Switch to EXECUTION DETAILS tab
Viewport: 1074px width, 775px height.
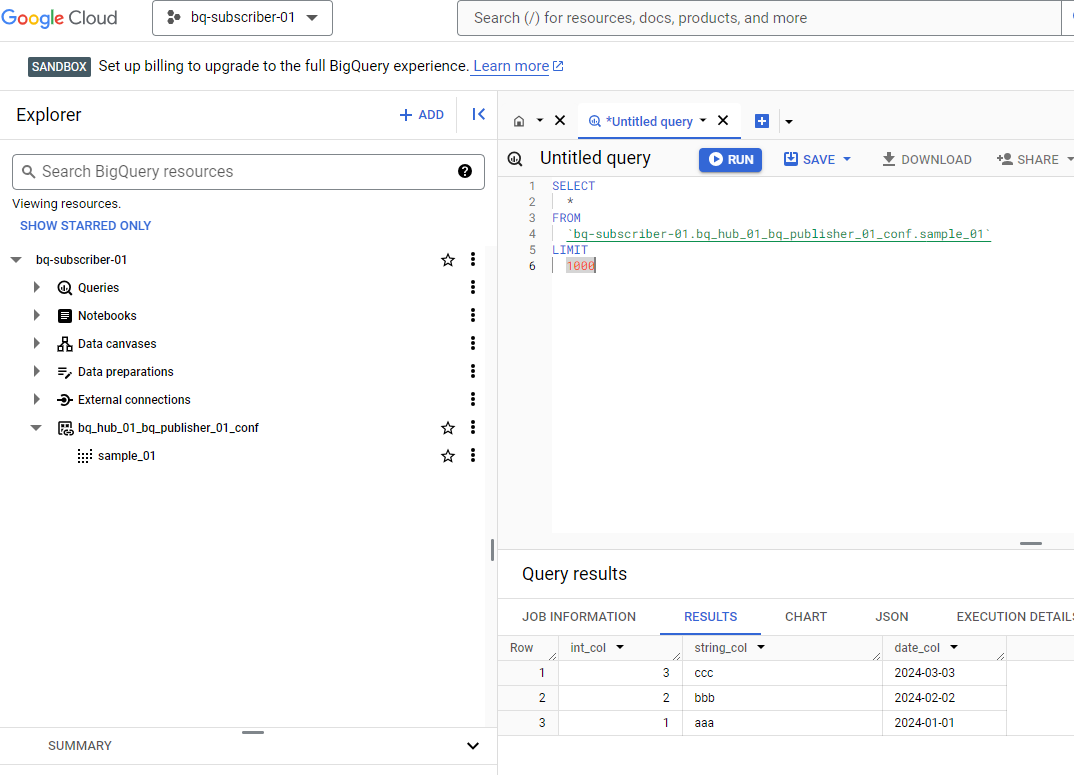pos(1014,617)
